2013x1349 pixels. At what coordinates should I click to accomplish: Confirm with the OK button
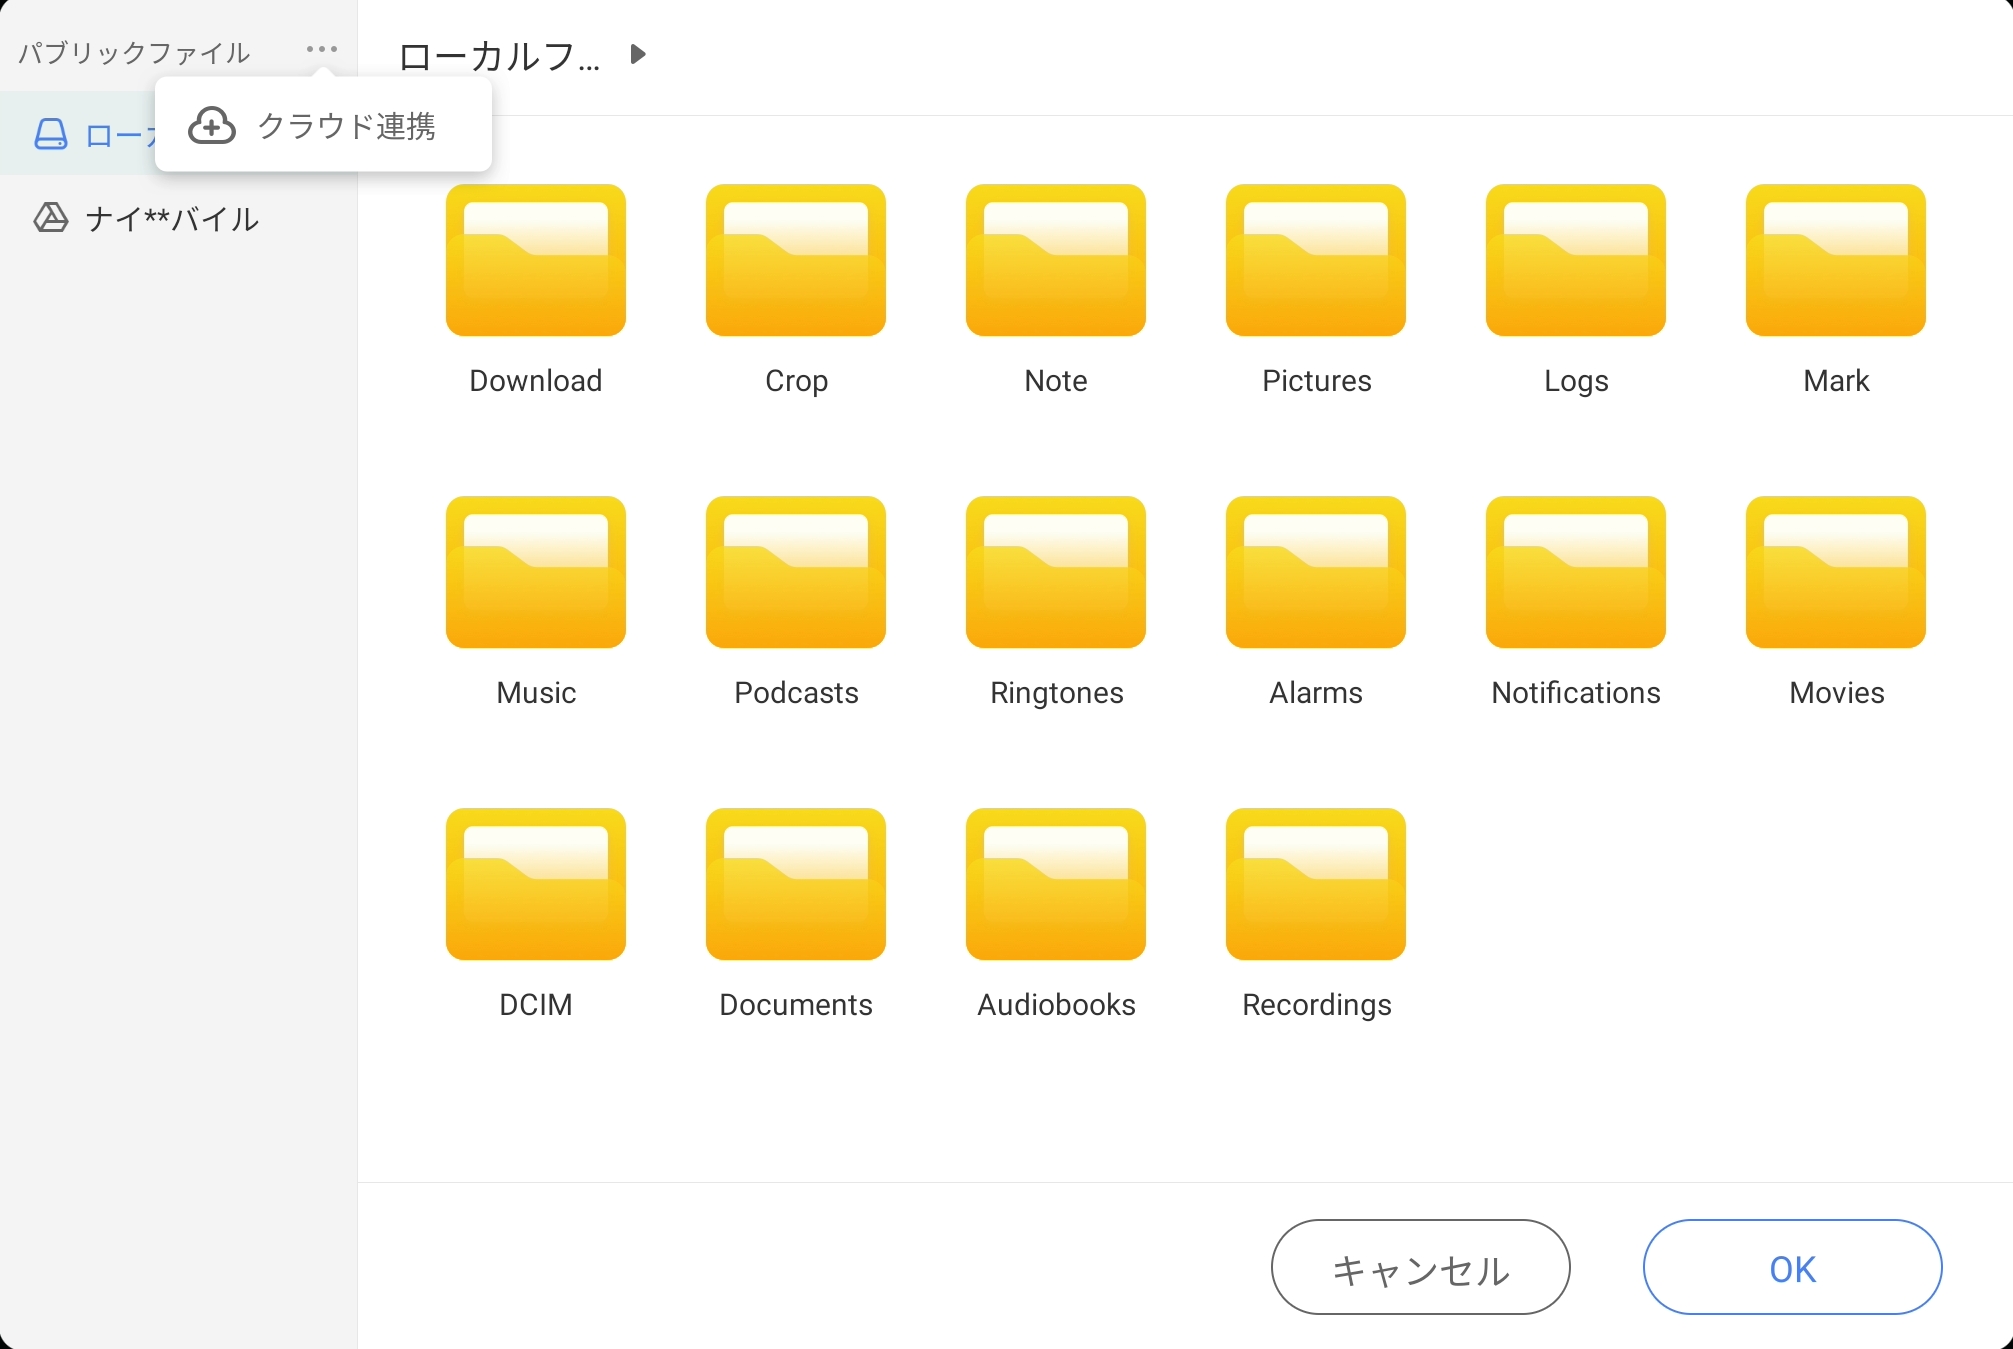[x=1792, y=1268]
